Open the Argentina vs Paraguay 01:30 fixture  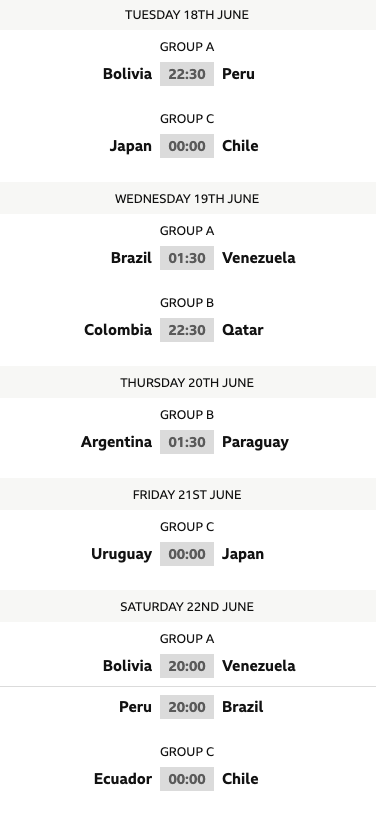tap(187, 442)
